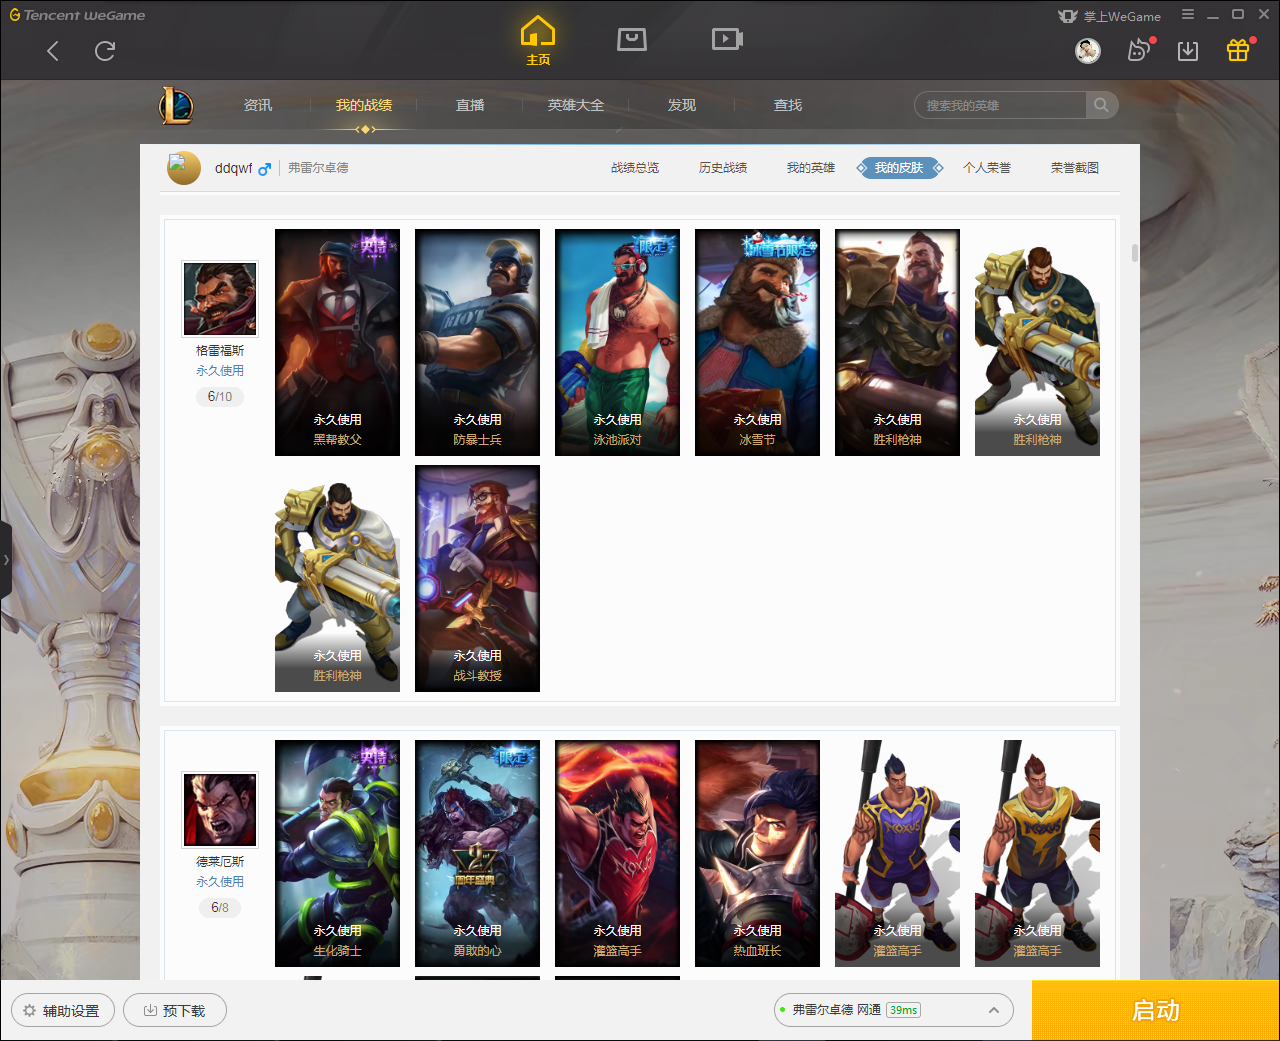Open the home 主页 icon

(x=538, y=40)
